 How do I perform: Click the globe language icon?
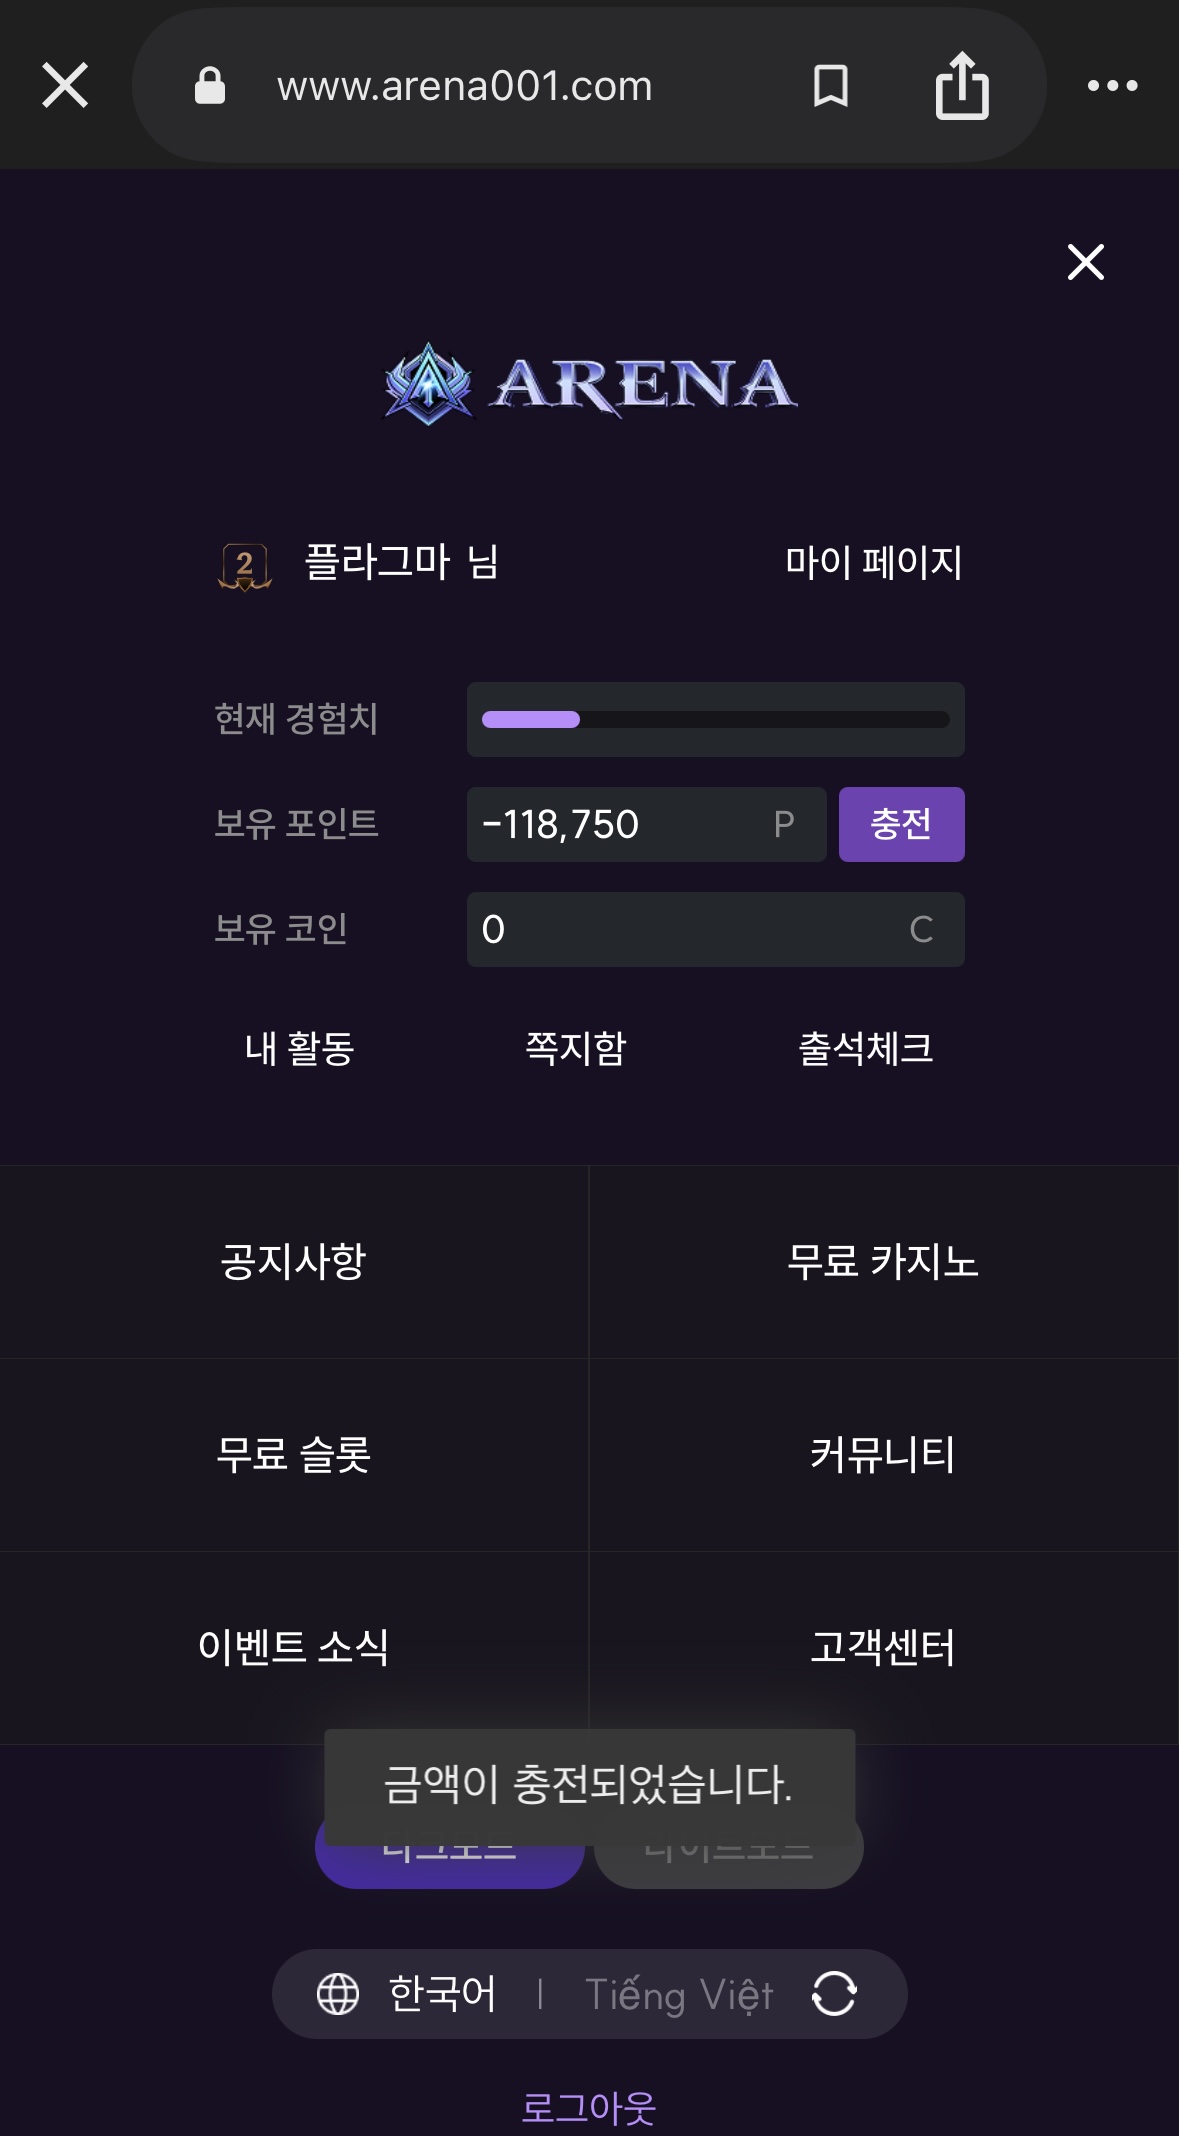coord(338,1994)
